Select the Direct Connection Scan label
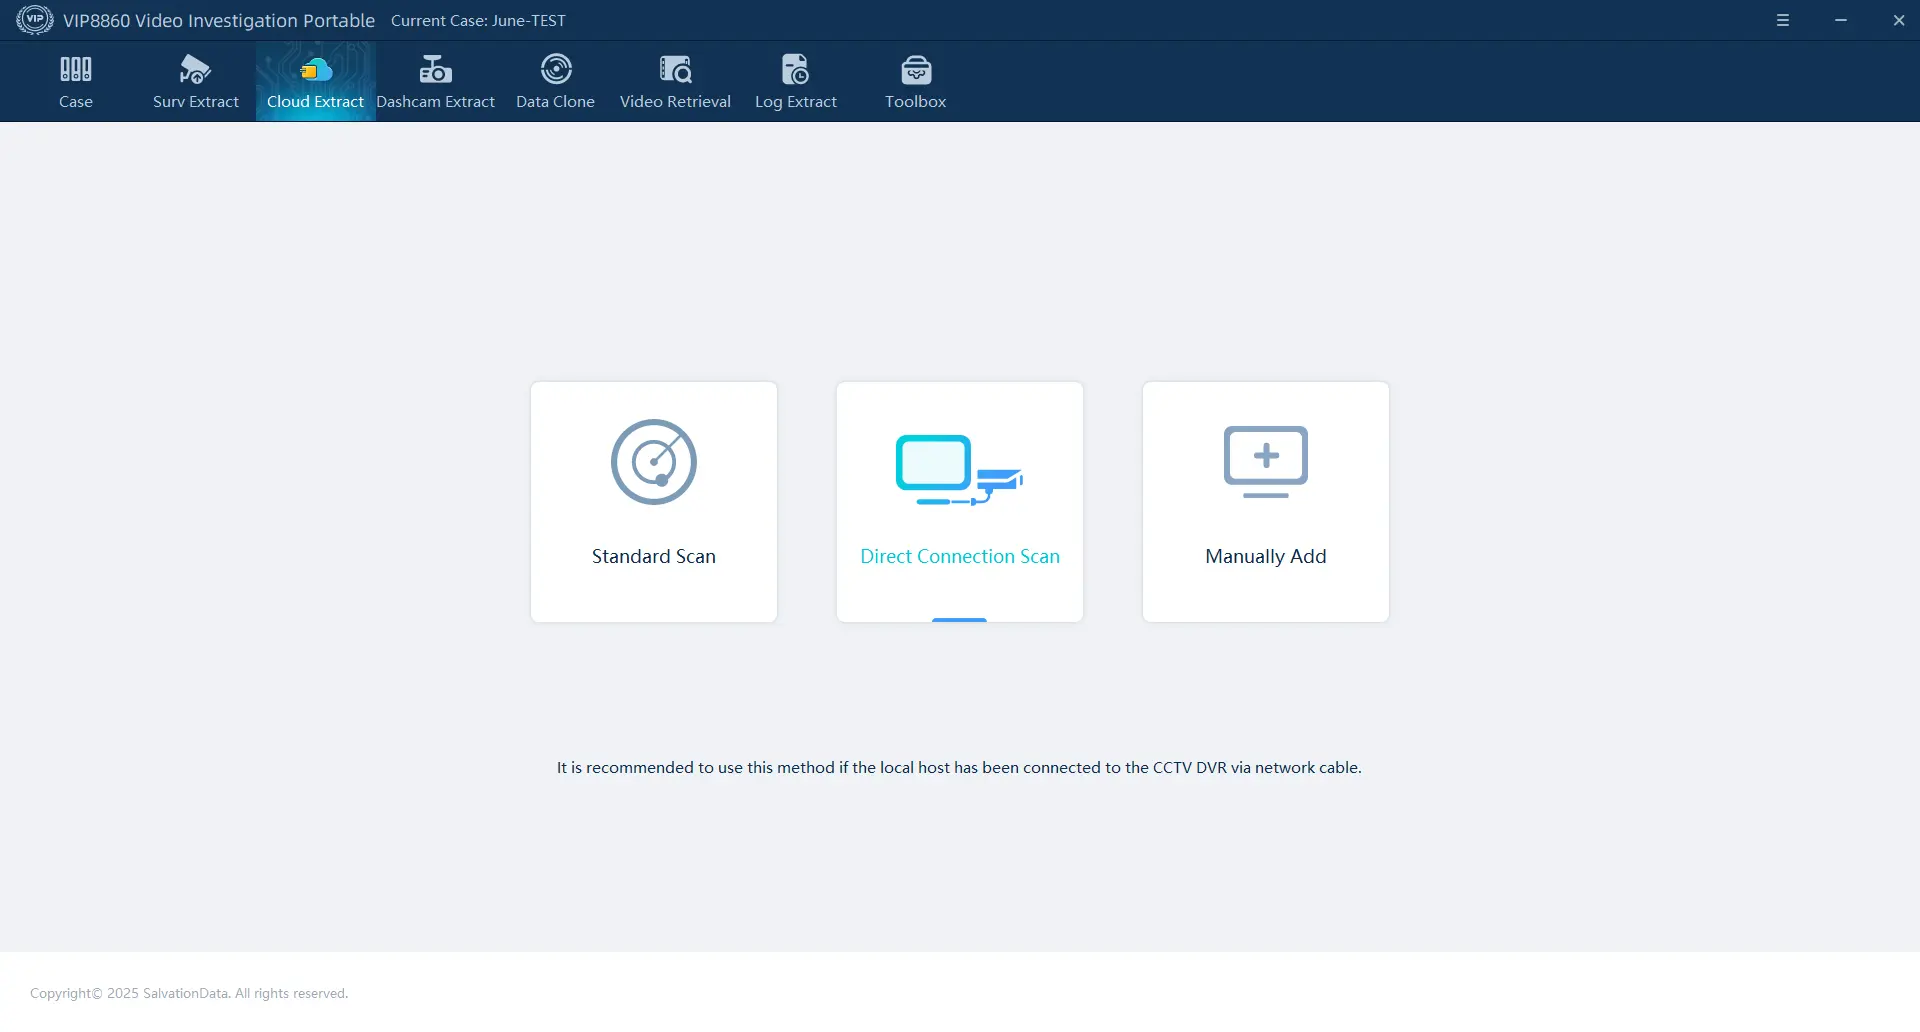Viewport: 1920px width, 1032px height. pyautogui.click(x=959, y=556)
